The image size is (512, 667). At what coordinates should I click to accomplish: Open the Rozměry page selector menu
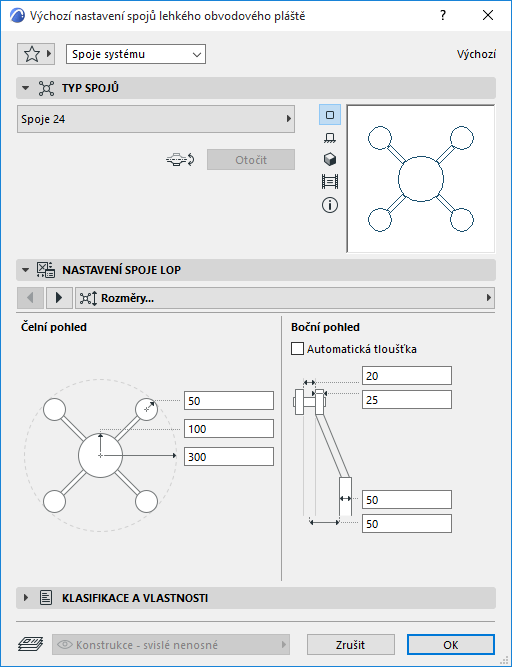tap(285, 298)
